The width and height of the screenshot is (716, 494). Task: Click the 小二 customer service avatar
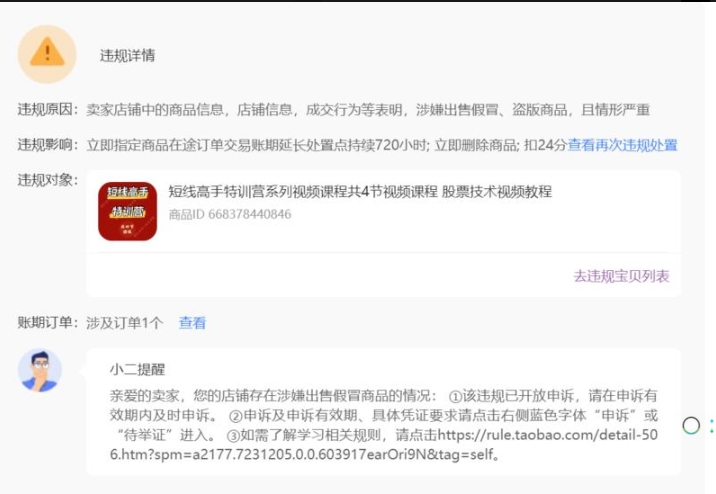click(40, 371)
